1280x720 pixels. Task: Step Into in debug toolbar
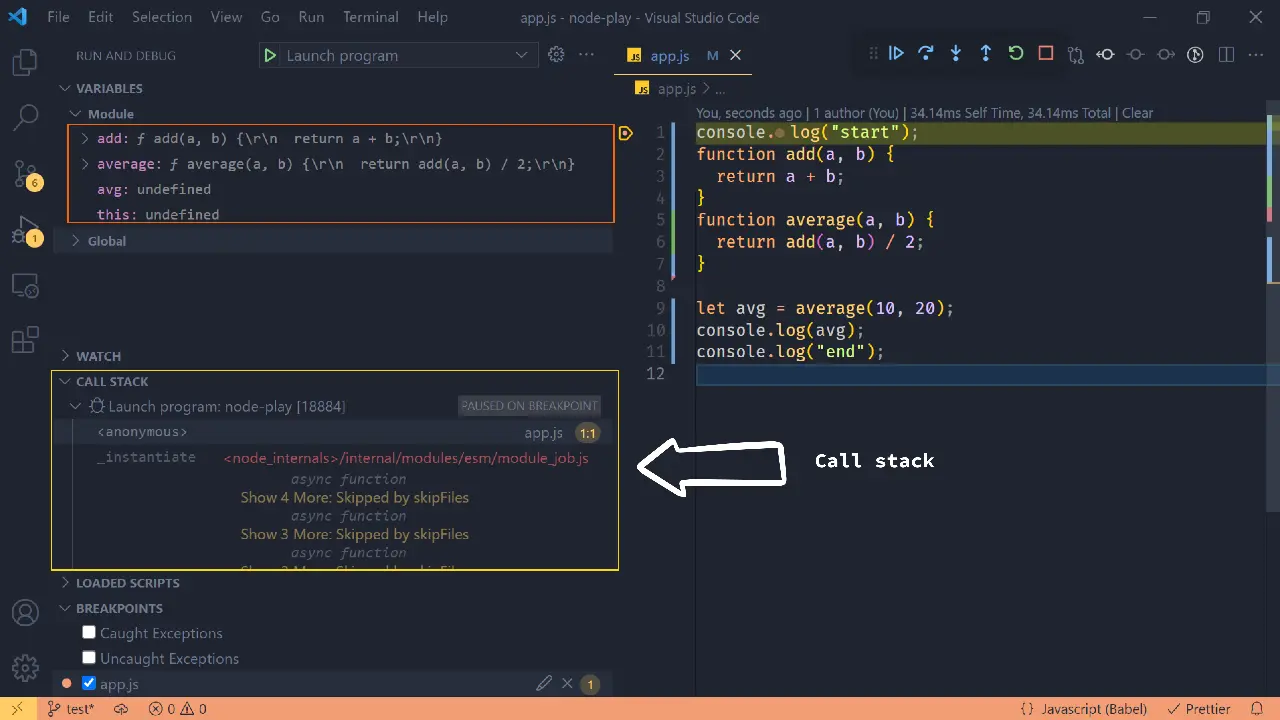point(956,54)
